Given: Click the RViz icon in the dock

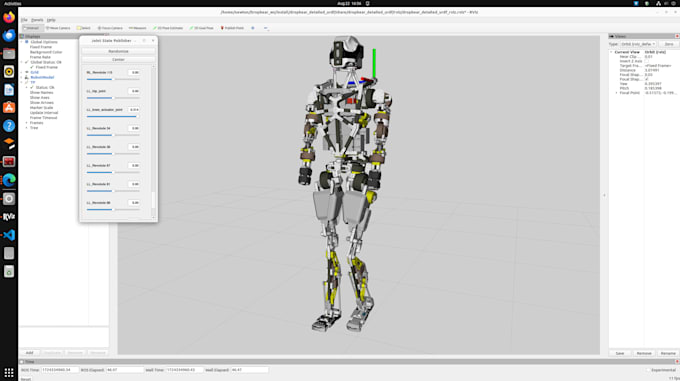Looking at the screenshot, I should (9, 217).
